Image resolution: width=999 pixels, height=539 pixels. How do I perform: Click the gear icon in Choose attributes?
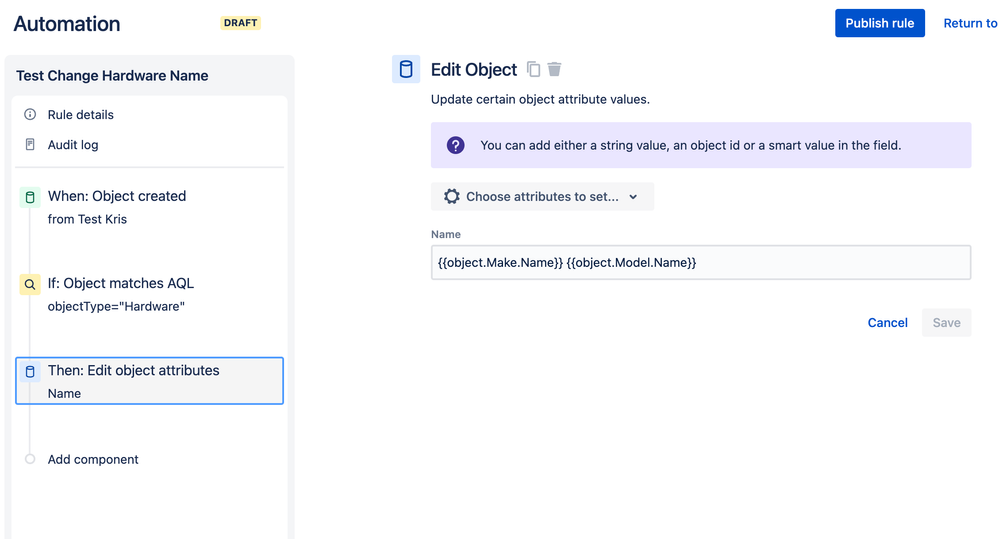click(x=452, y=196)
